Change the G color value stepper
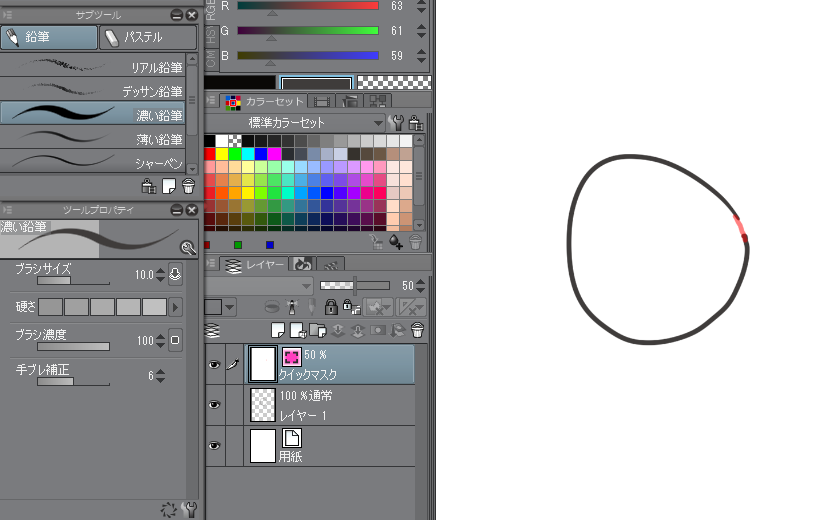This screenshot has height=520, width=817. click(422, 31)
